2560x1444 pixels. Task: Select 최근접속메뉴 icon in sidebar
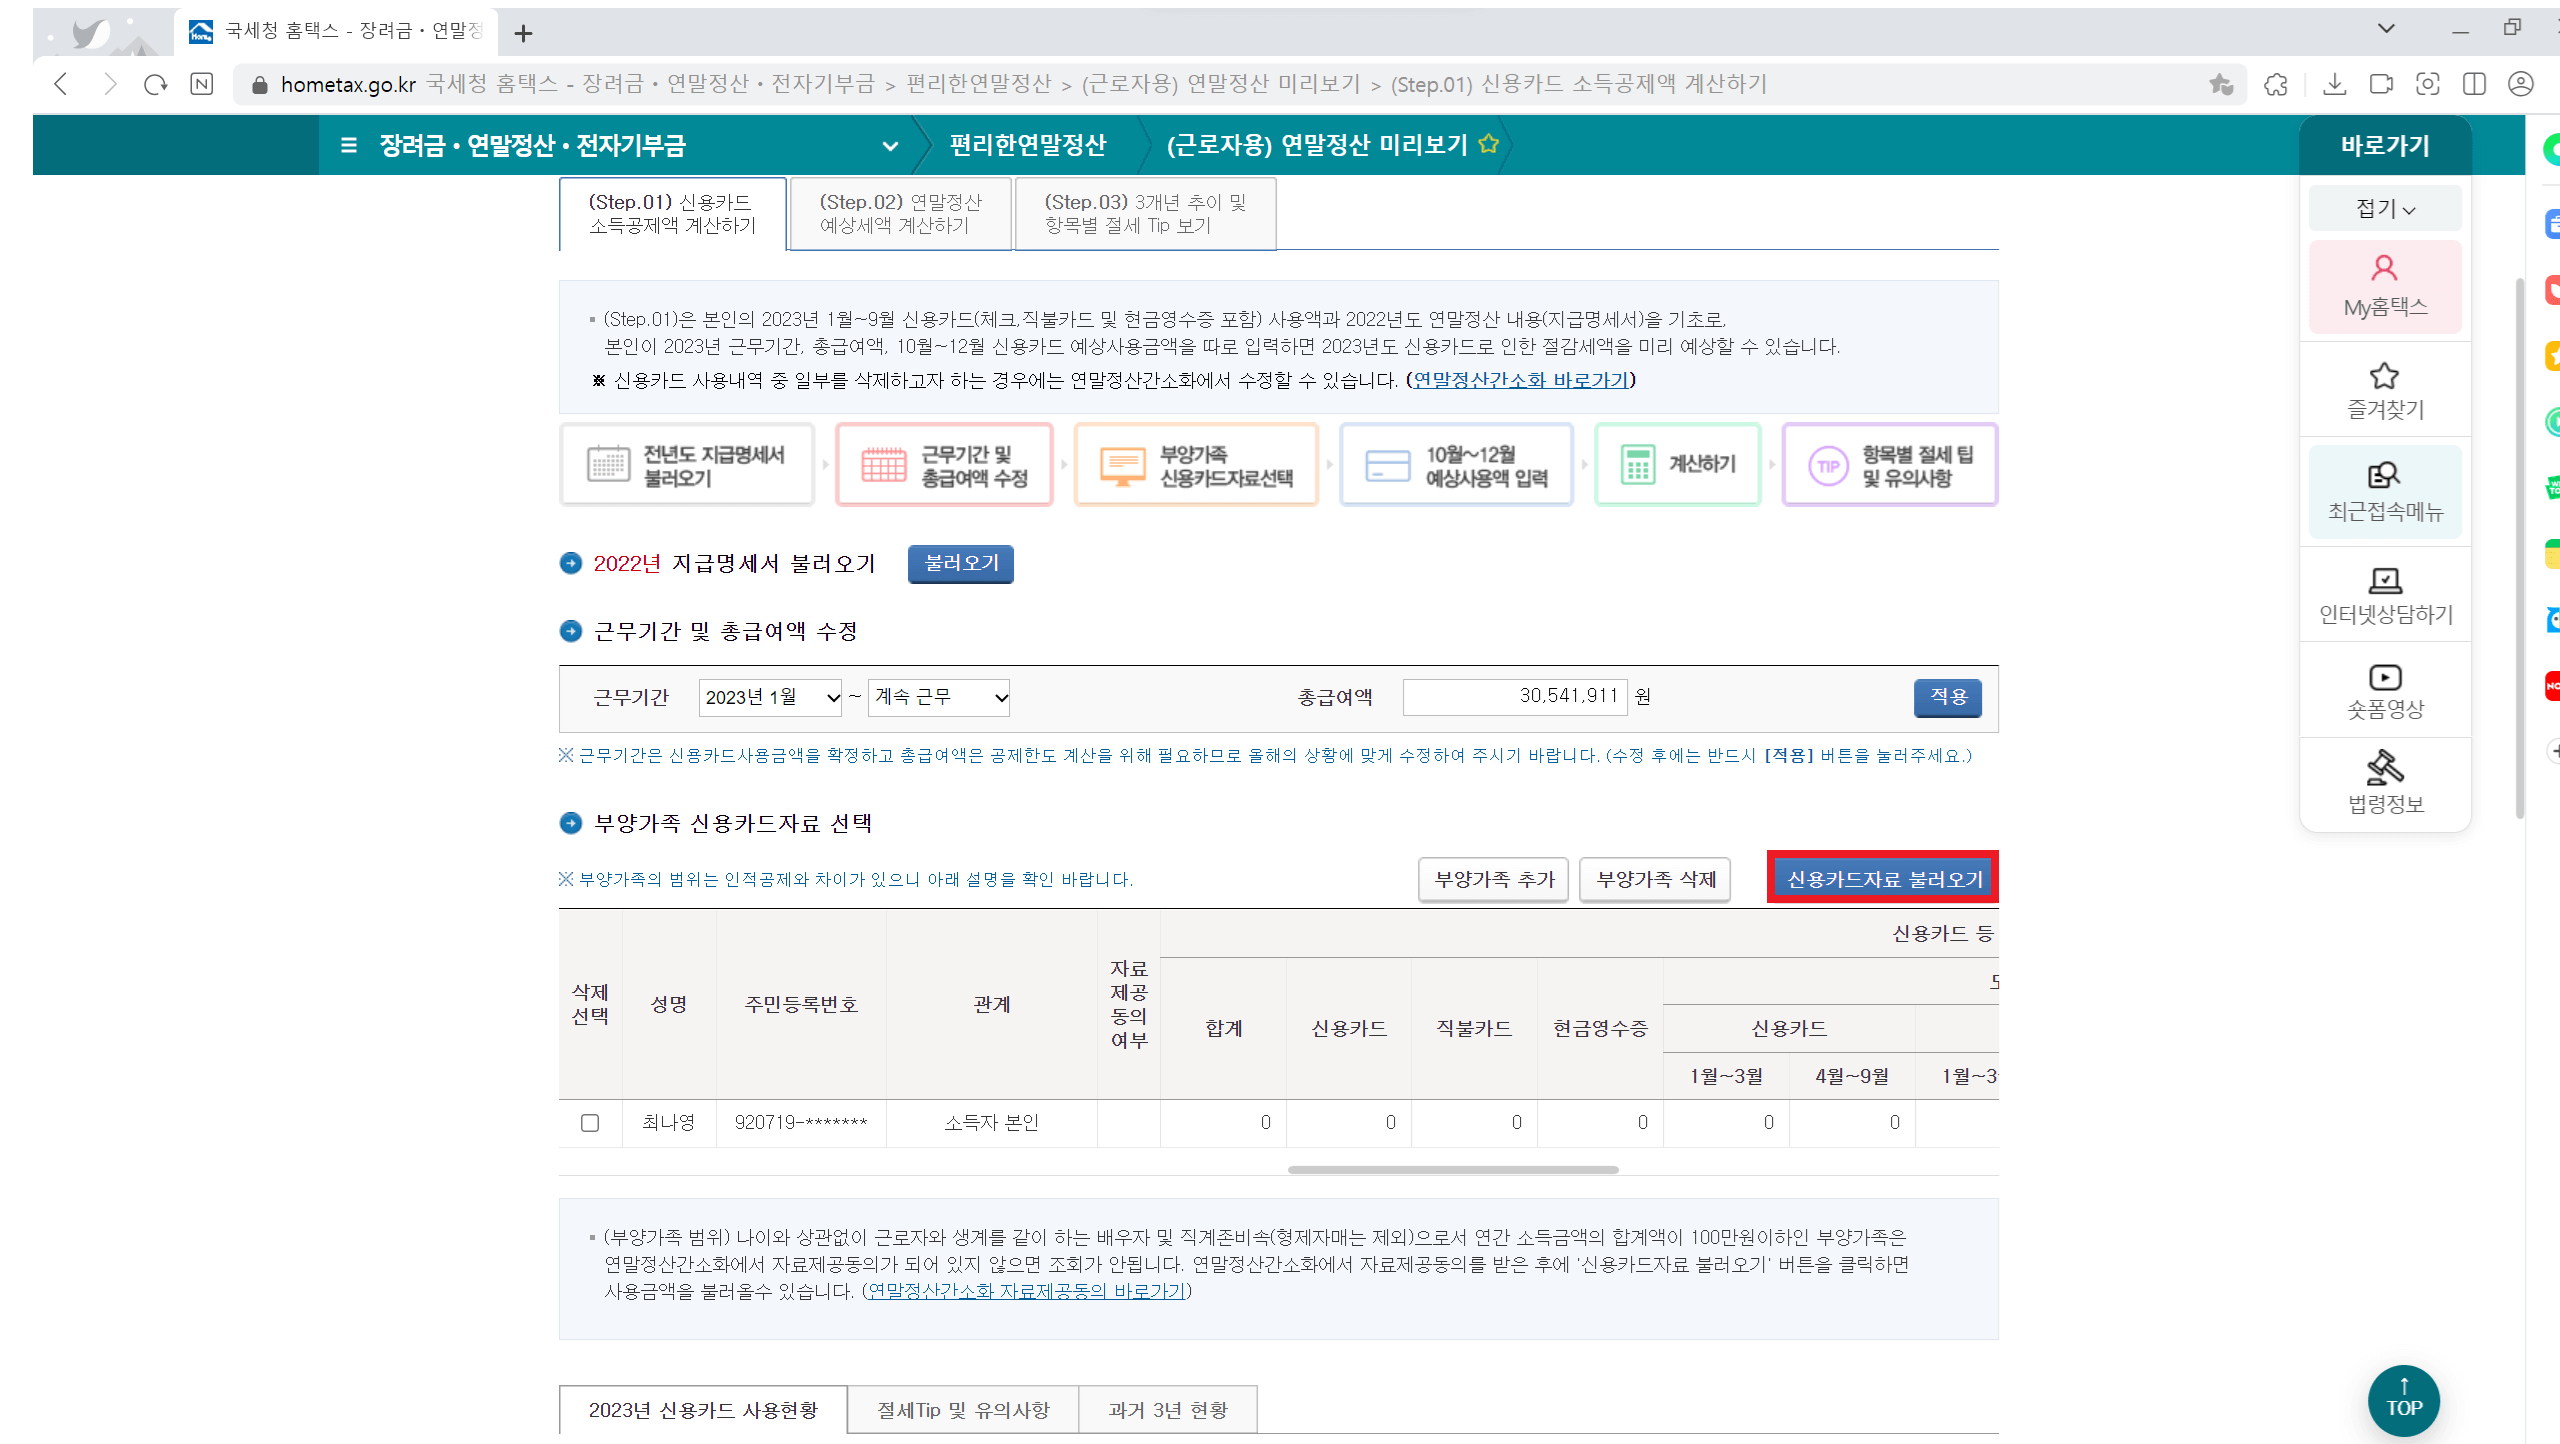(2384, 490)
